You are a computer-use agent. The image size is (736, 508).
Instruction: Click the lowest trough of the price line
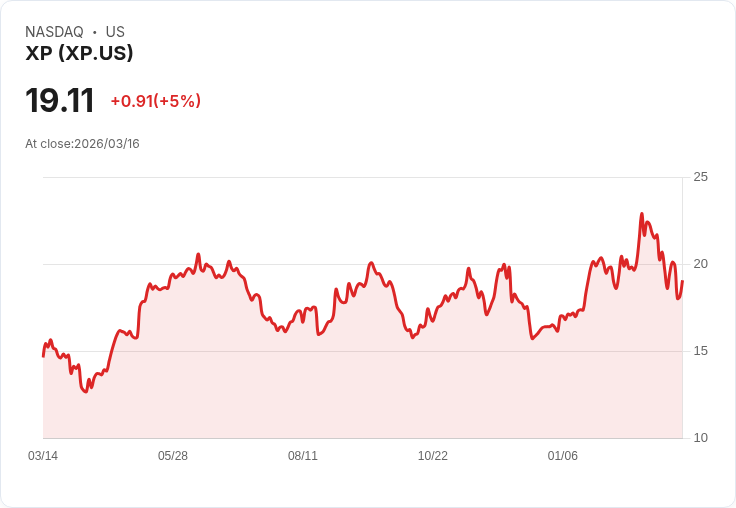tap(85, 392)
